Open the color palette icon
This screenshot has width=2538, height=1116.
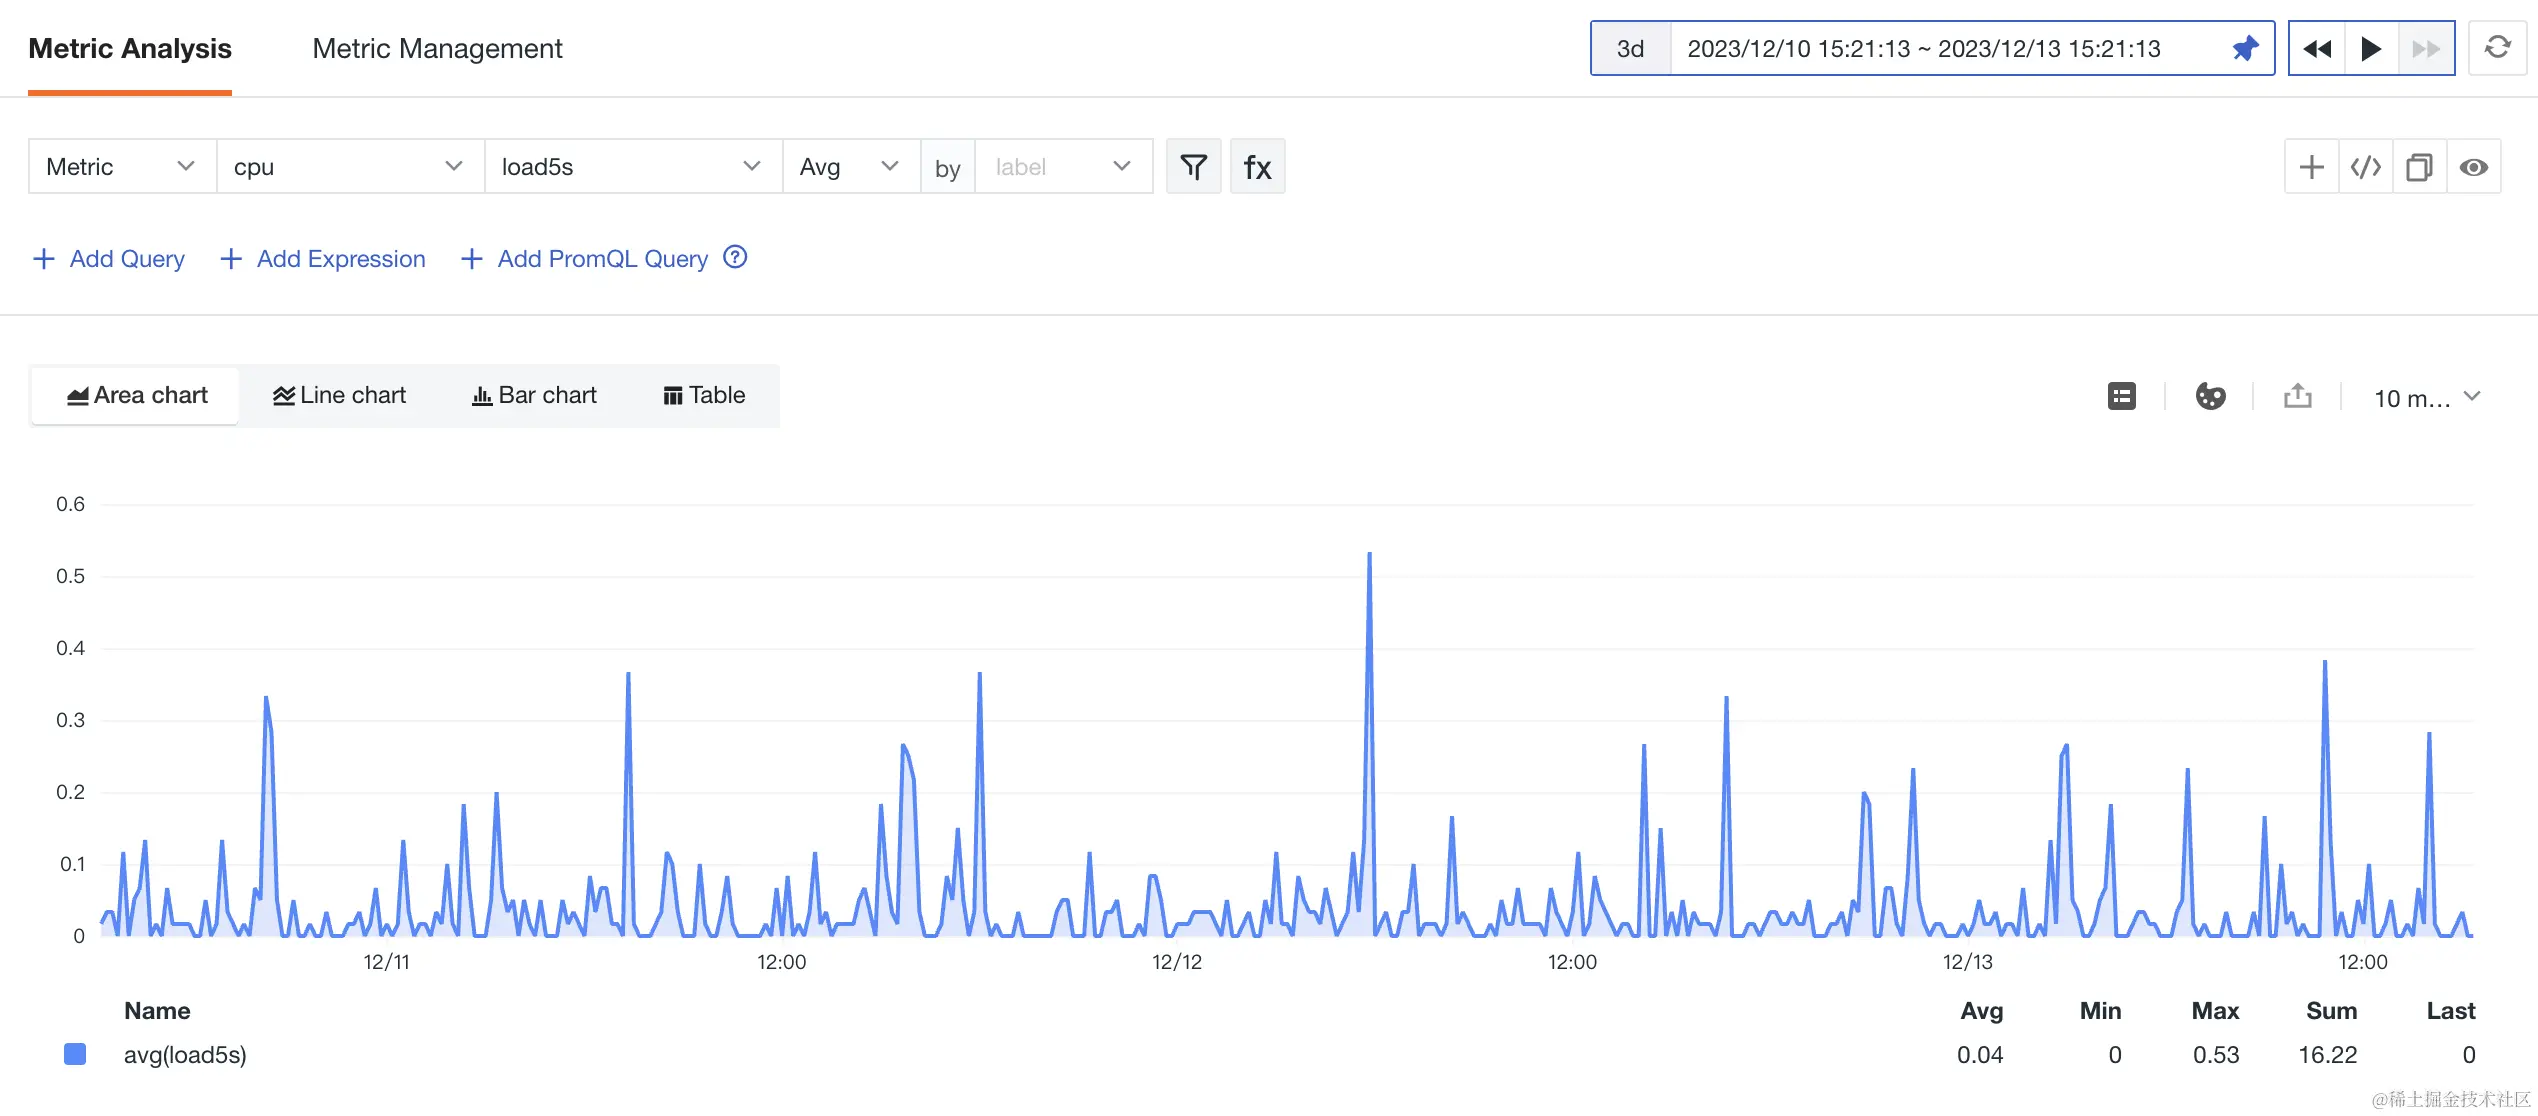click(x=2210, y=397)
